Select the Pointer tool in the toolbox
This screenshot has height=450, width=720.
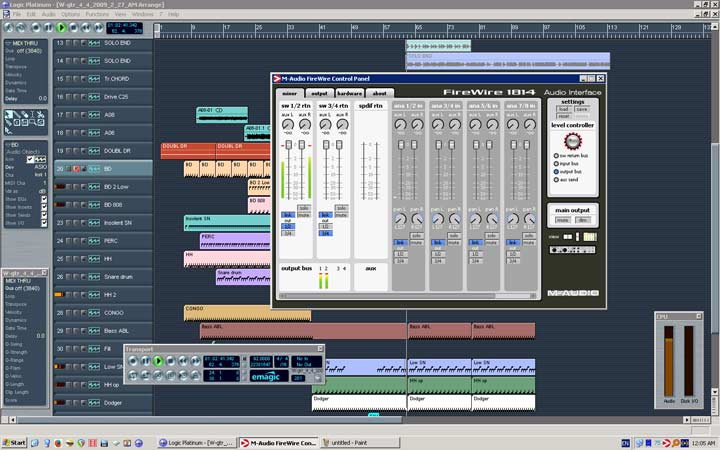[x=9, y=114]
